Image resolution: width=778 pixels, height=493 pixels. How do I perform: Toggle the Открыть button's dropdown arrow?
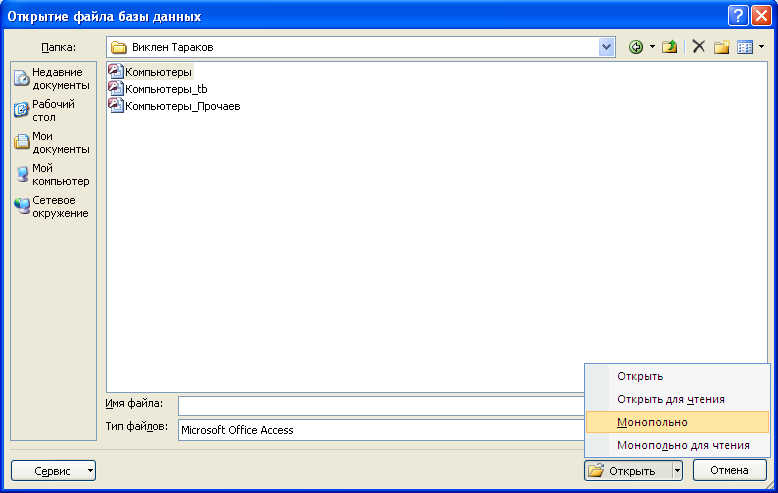(x=677, y=471)
